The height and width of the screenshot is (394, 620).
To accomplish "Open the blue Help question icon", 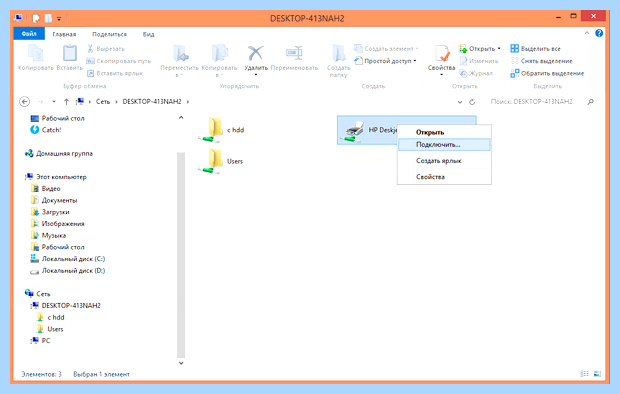I will [x=599, y=33].
